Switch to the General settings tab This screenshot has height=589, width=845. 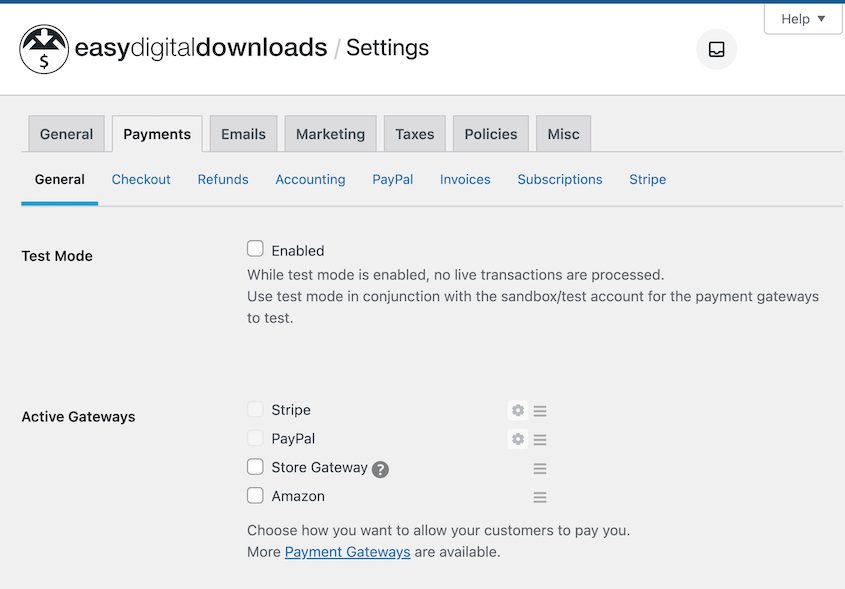[66, 134]
